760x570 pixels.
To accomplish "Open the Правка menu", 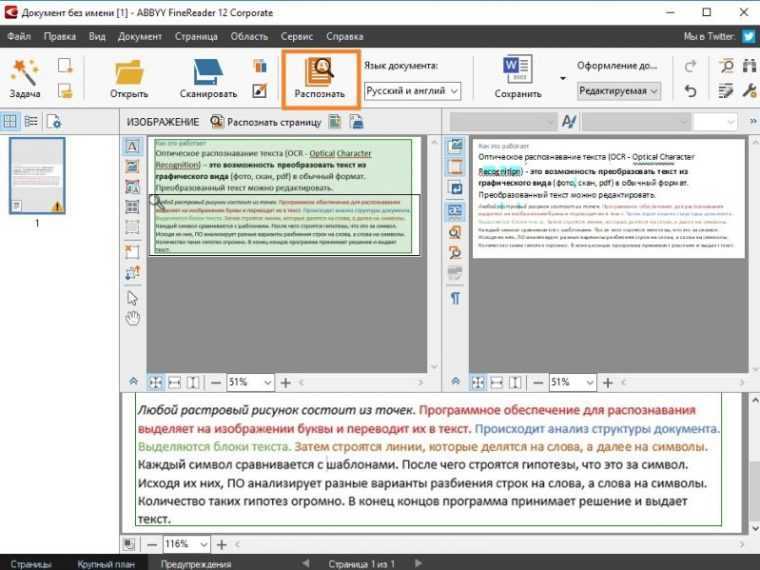I will [x=60, y=36].
